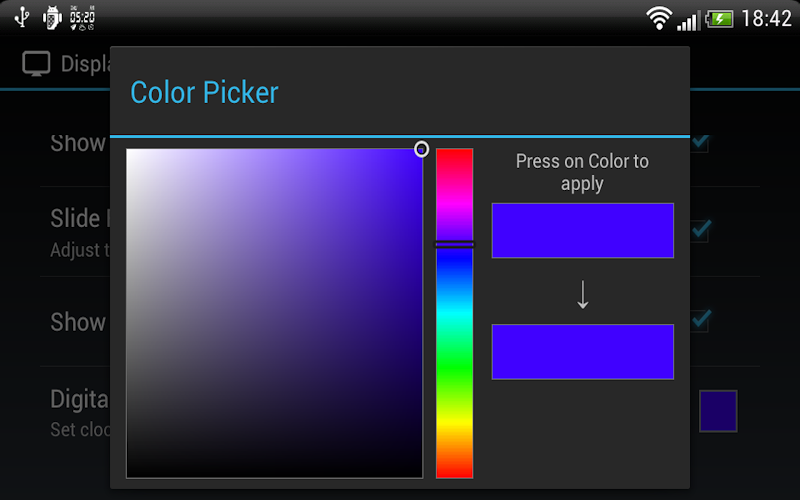Image resolution: width=800 pixels, height=500 pixels.
Task: Apply the new color in the lower box
Action: (x=582, y=351)
